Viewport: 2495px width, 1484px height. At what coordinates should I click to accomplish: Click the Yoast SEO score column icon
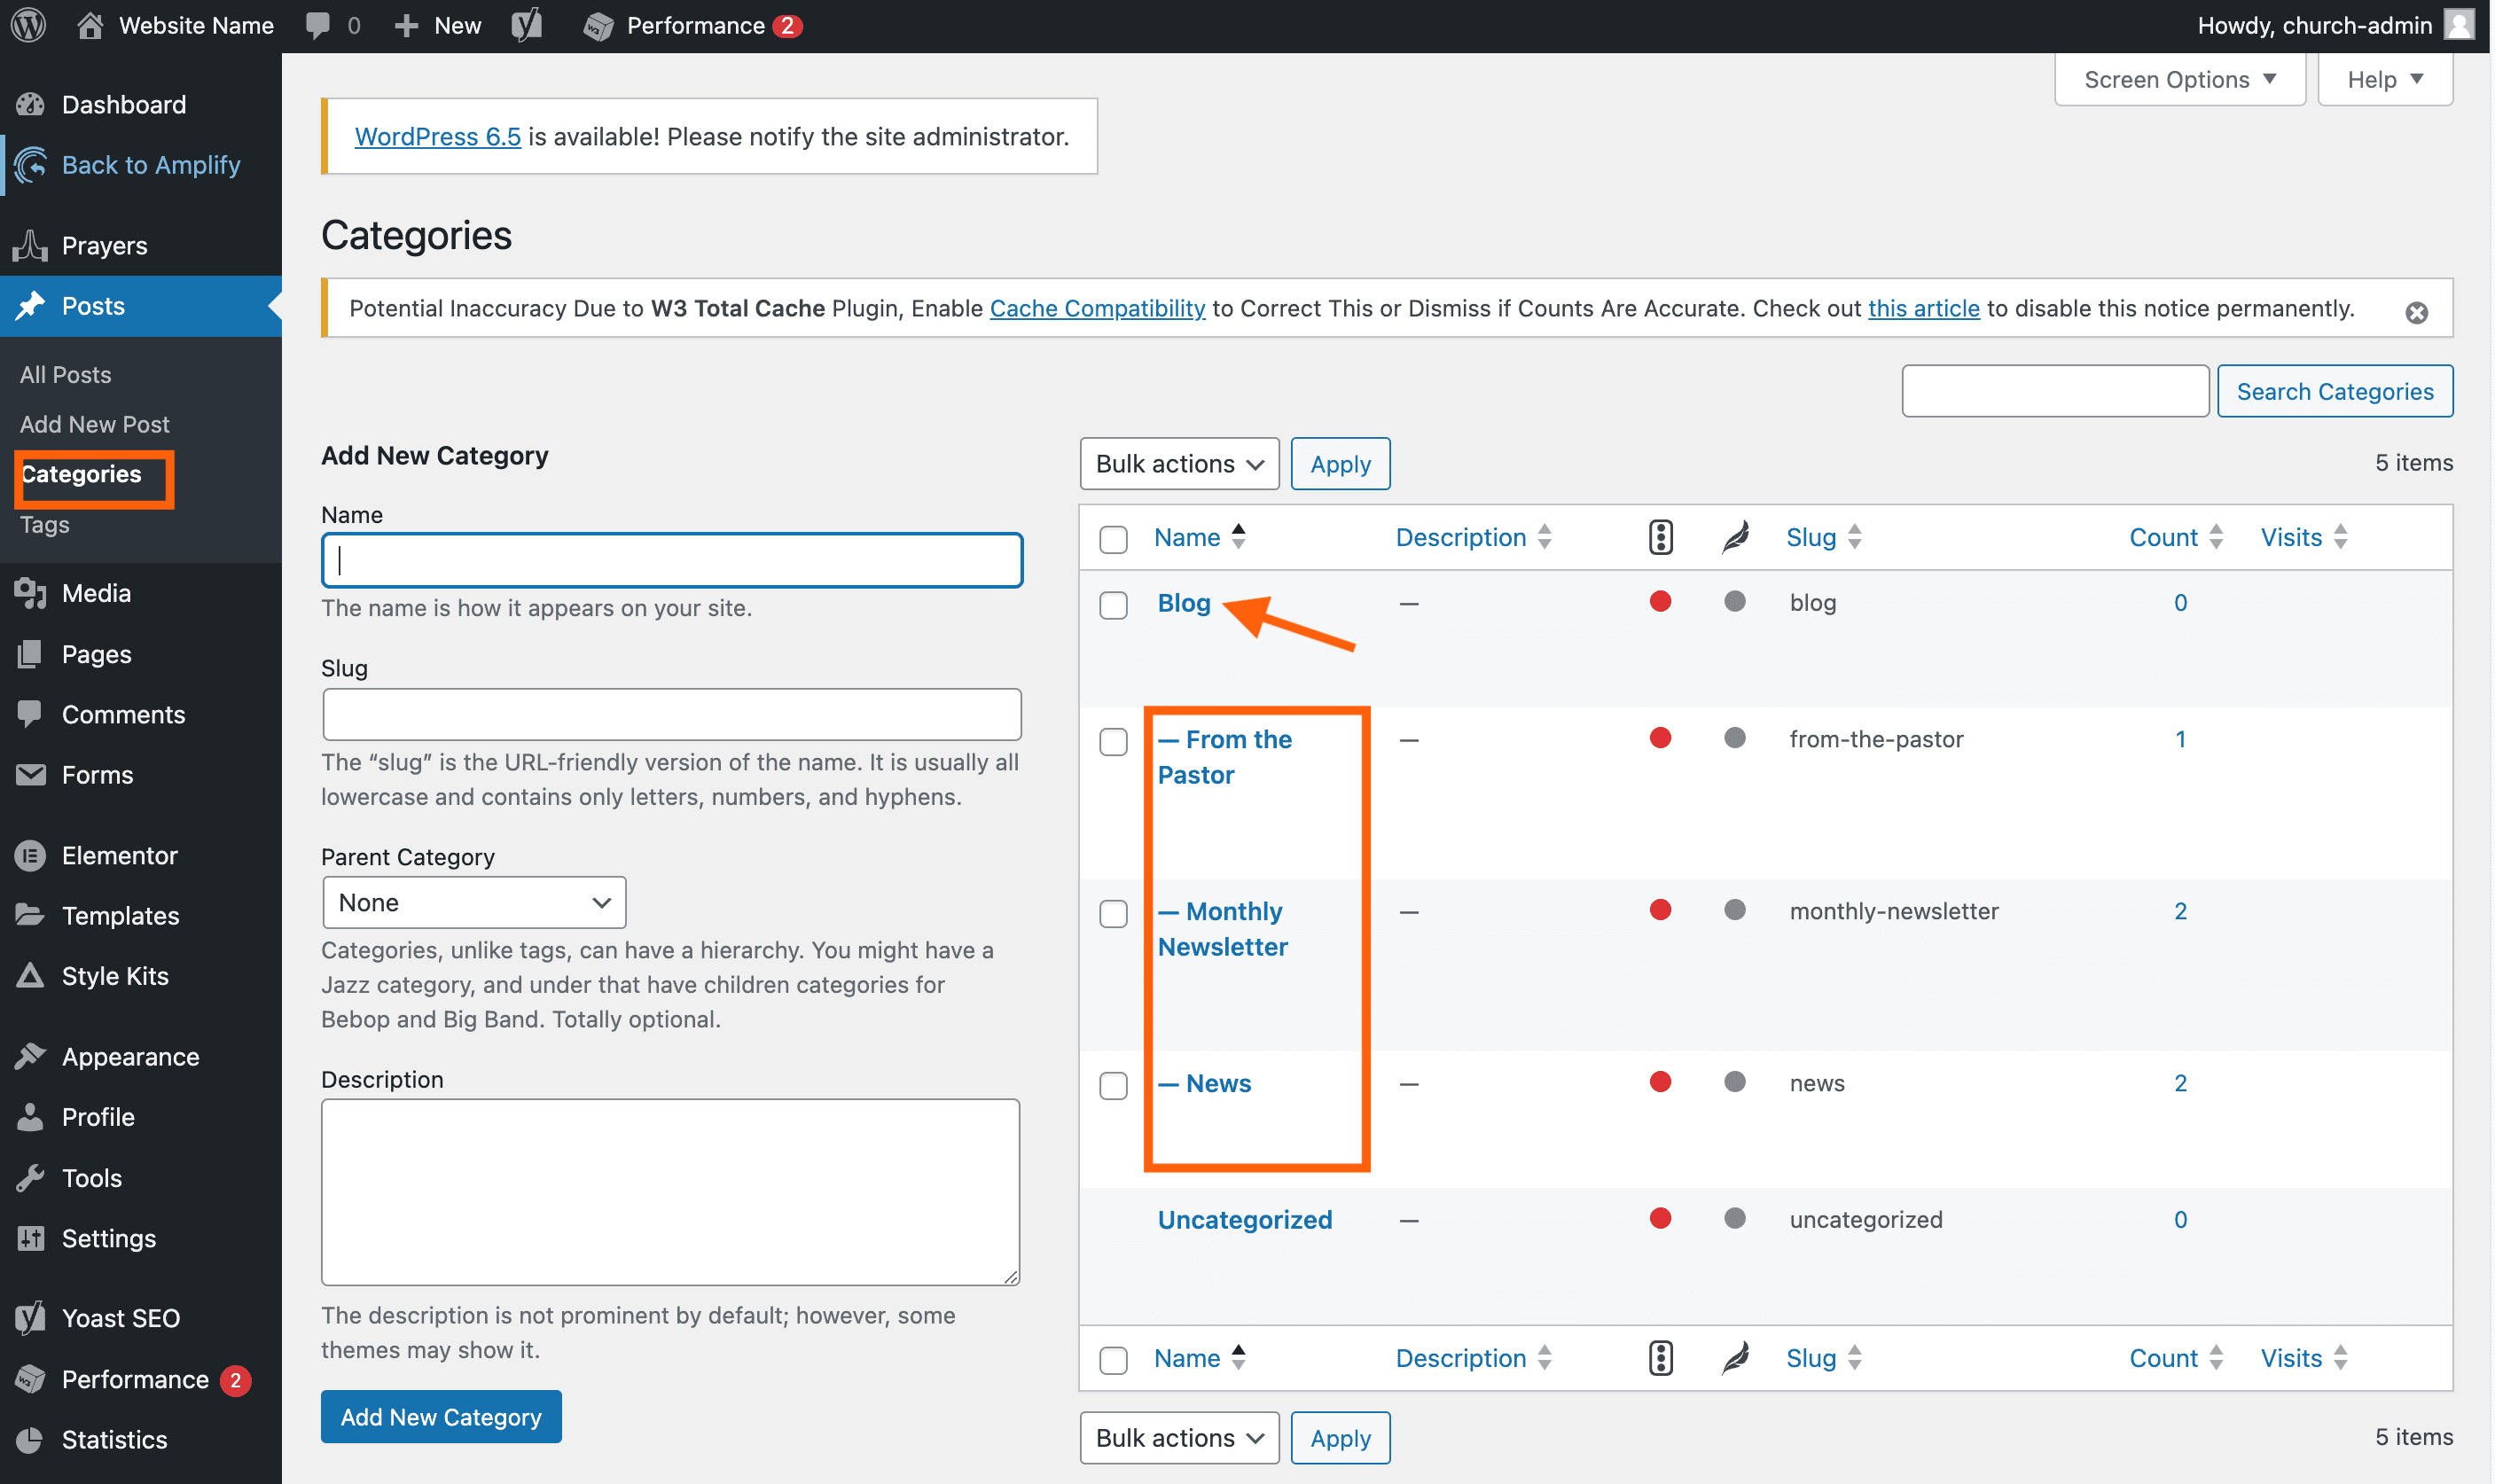point(1660,537)
